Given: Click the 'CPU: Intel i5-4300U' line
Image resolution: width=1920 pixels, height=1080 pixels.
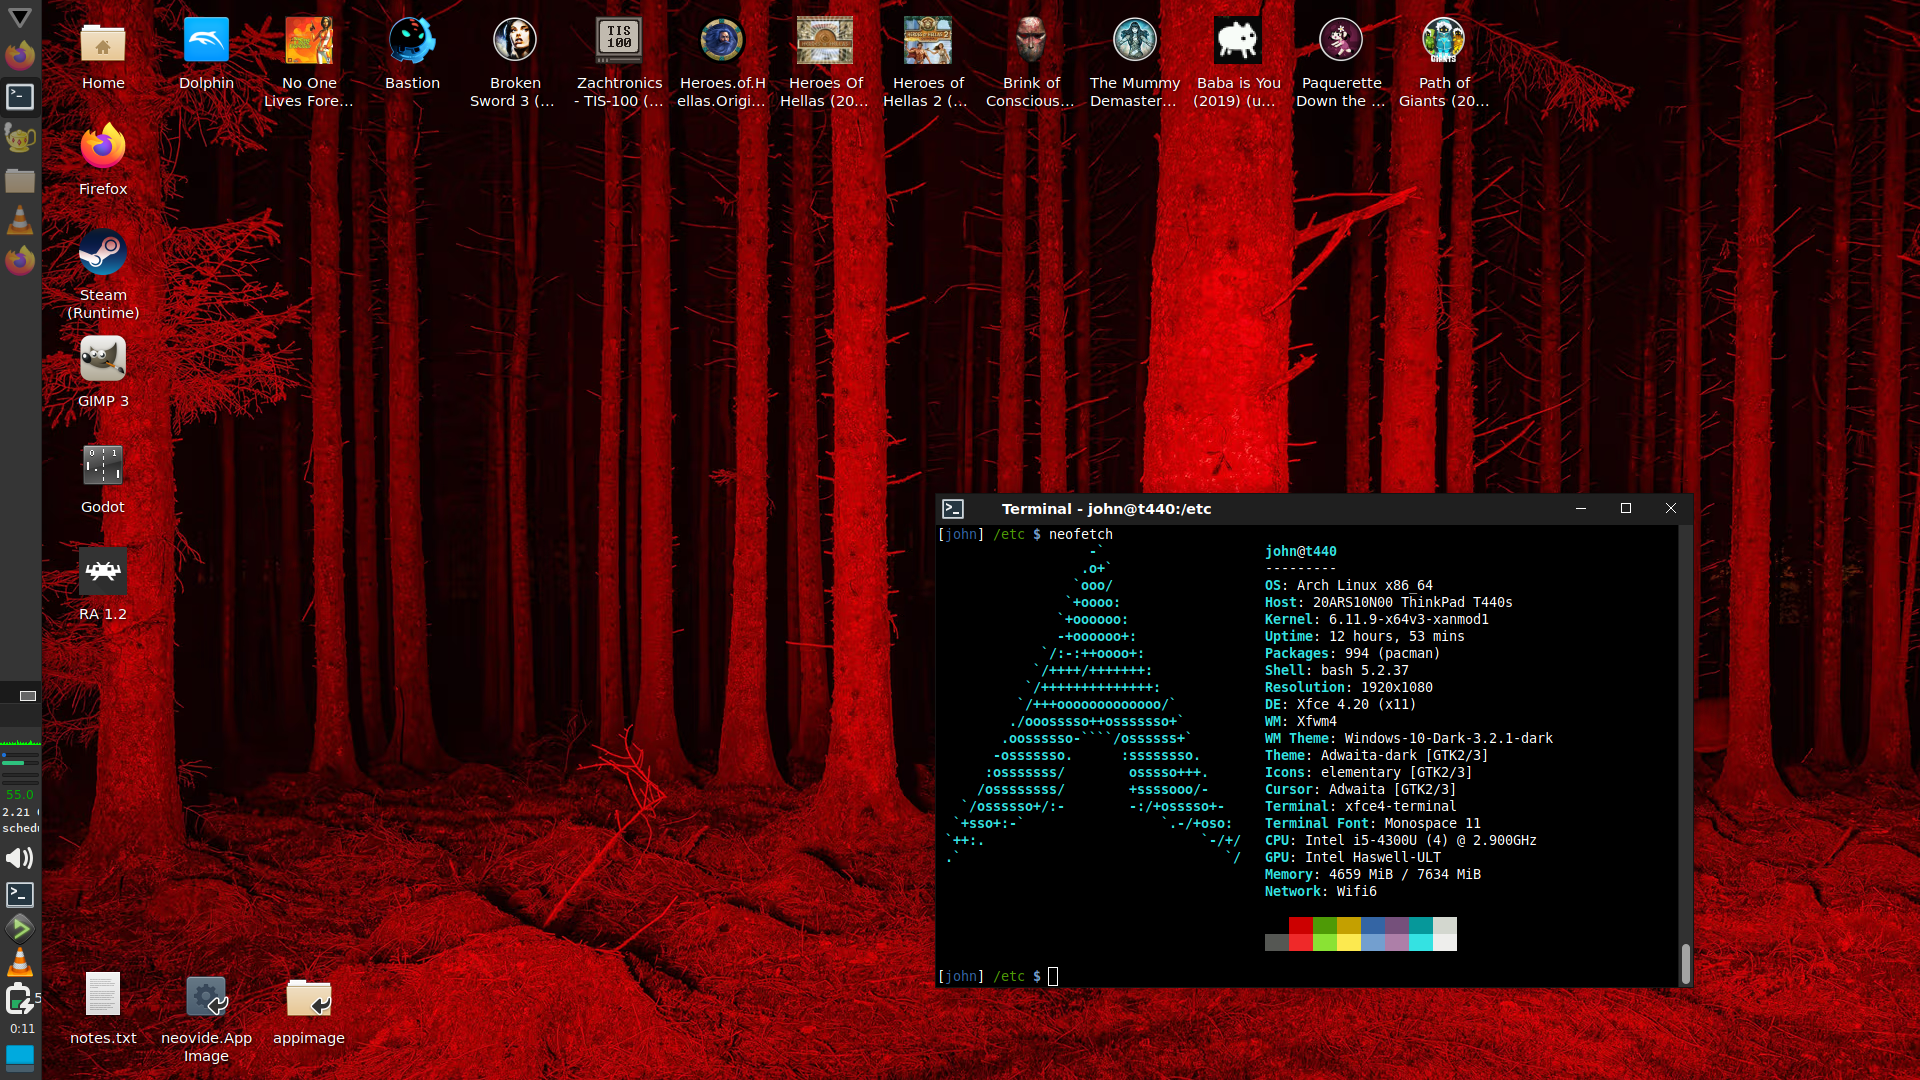Looking at the screenshot, I should pyautogui.click(x=1400, y=841).
